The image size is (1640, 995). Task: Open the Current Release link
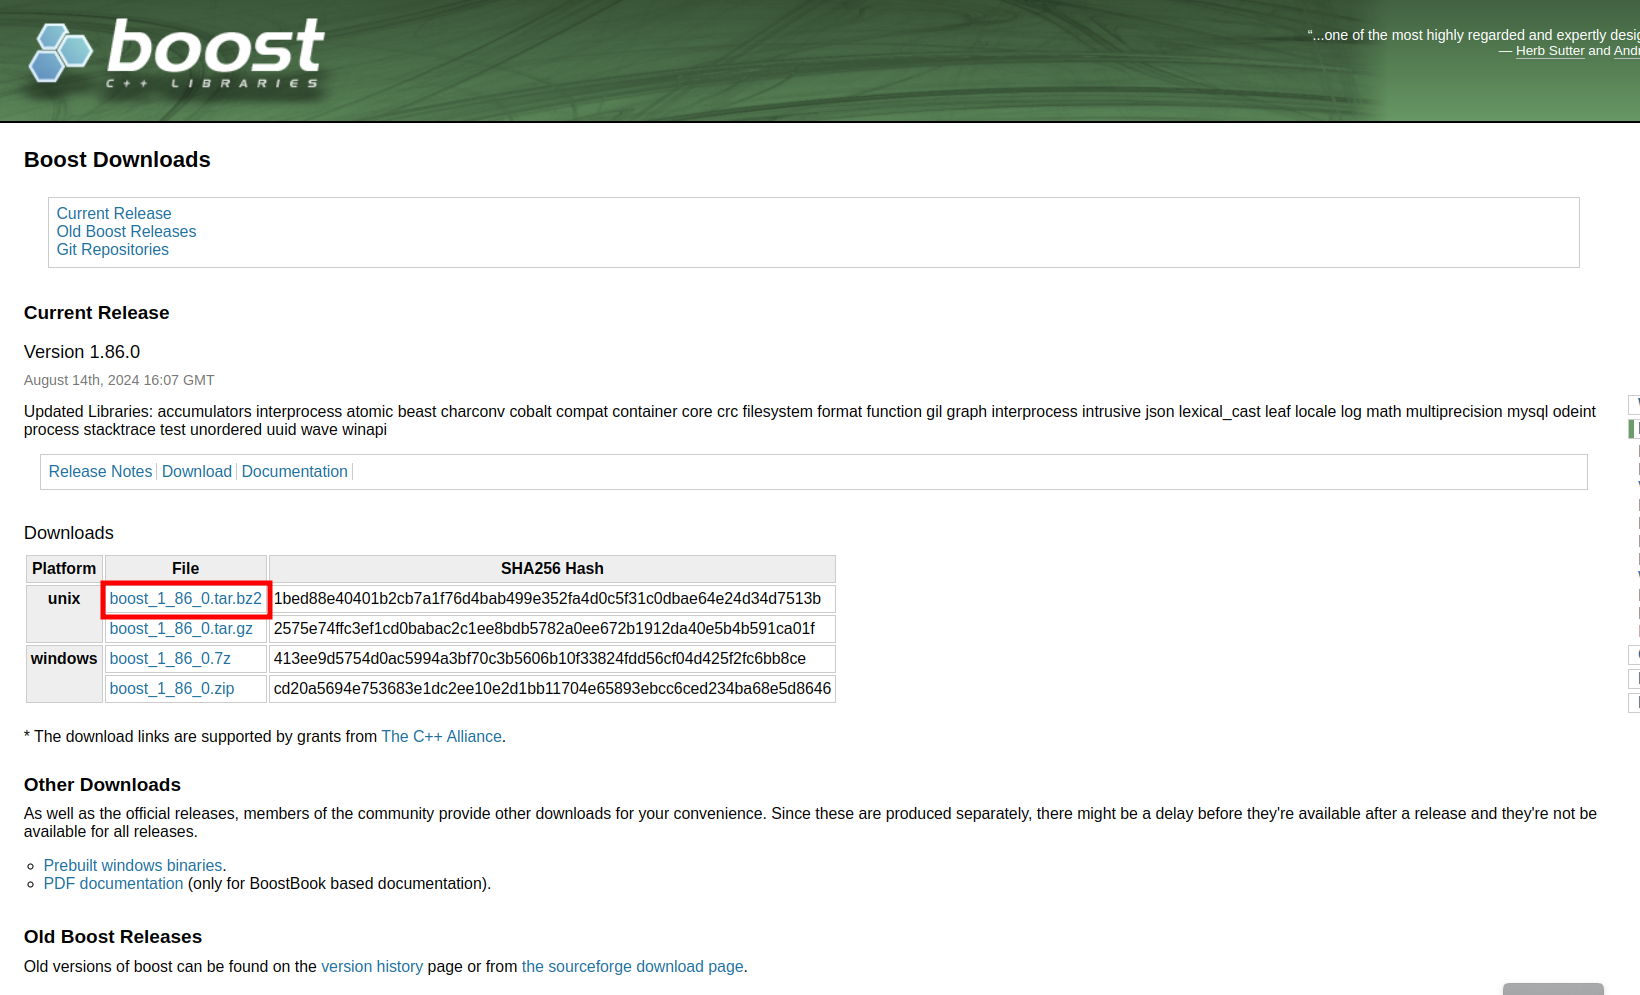(x=113, y=213)
